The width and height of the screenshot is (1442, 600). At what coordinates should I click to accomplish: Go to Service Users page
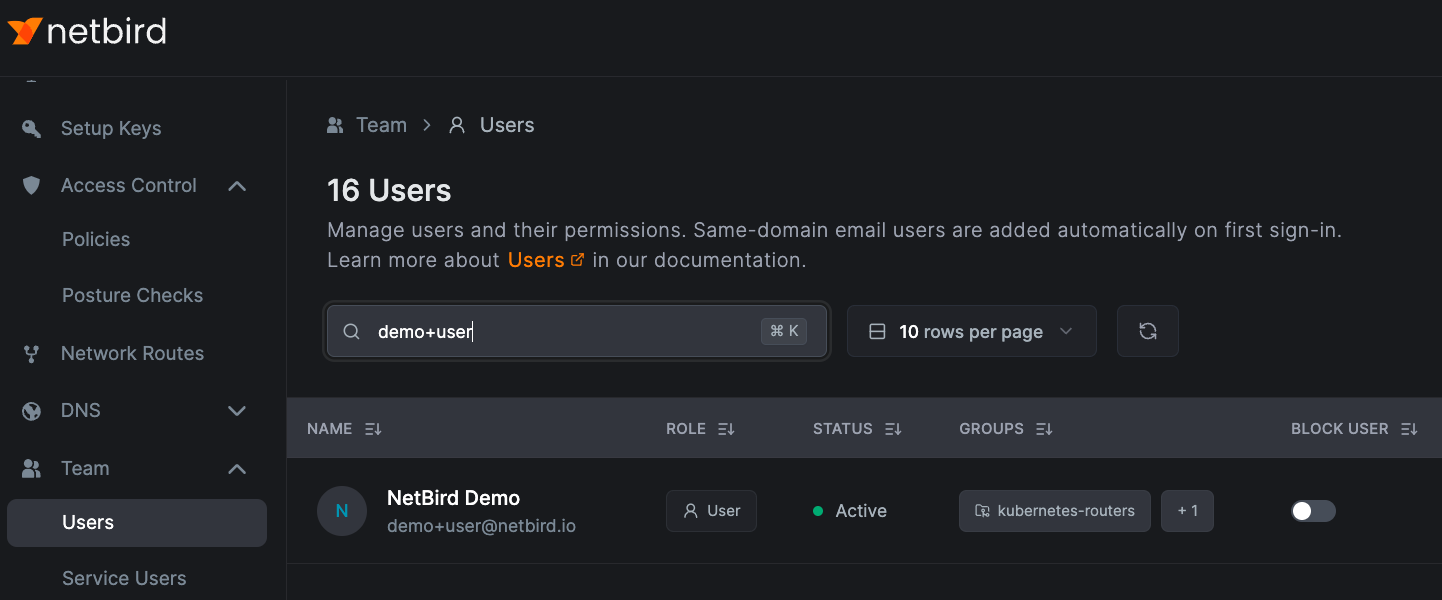tap(124, 579)
